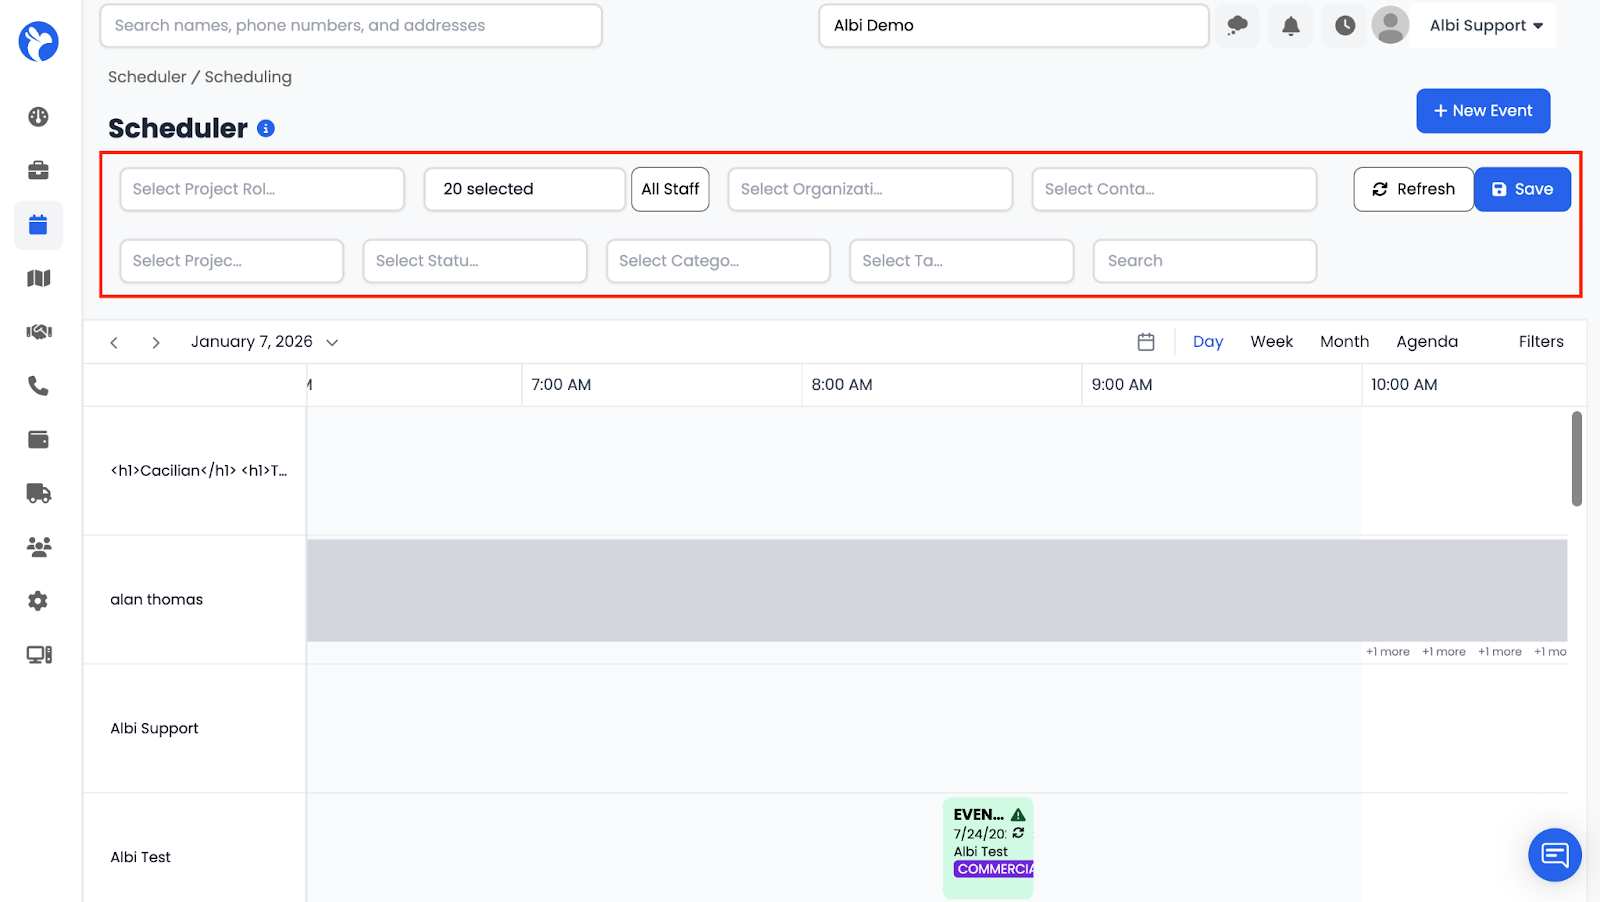The height and width of the screenshot is (902, 1600).
Task: Enable the All Staff filter toggle
Action: (670, 189)
